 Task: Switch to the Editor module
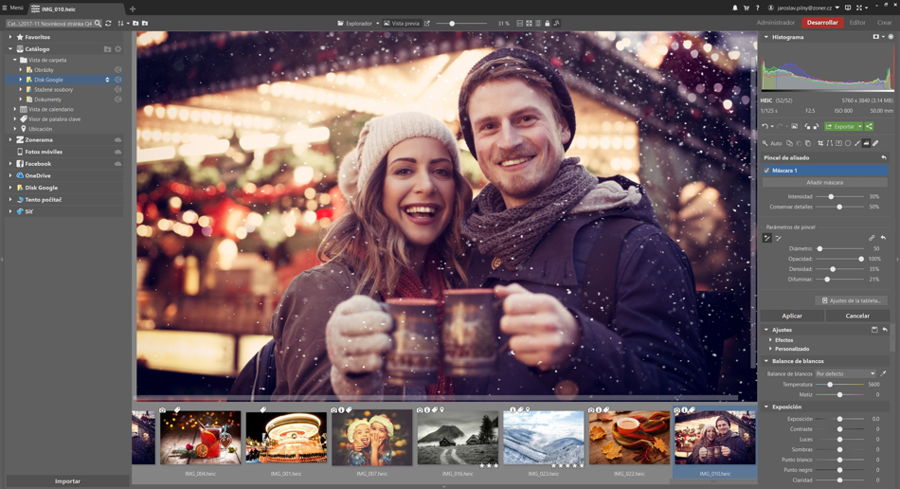click(x=857, y=23)
